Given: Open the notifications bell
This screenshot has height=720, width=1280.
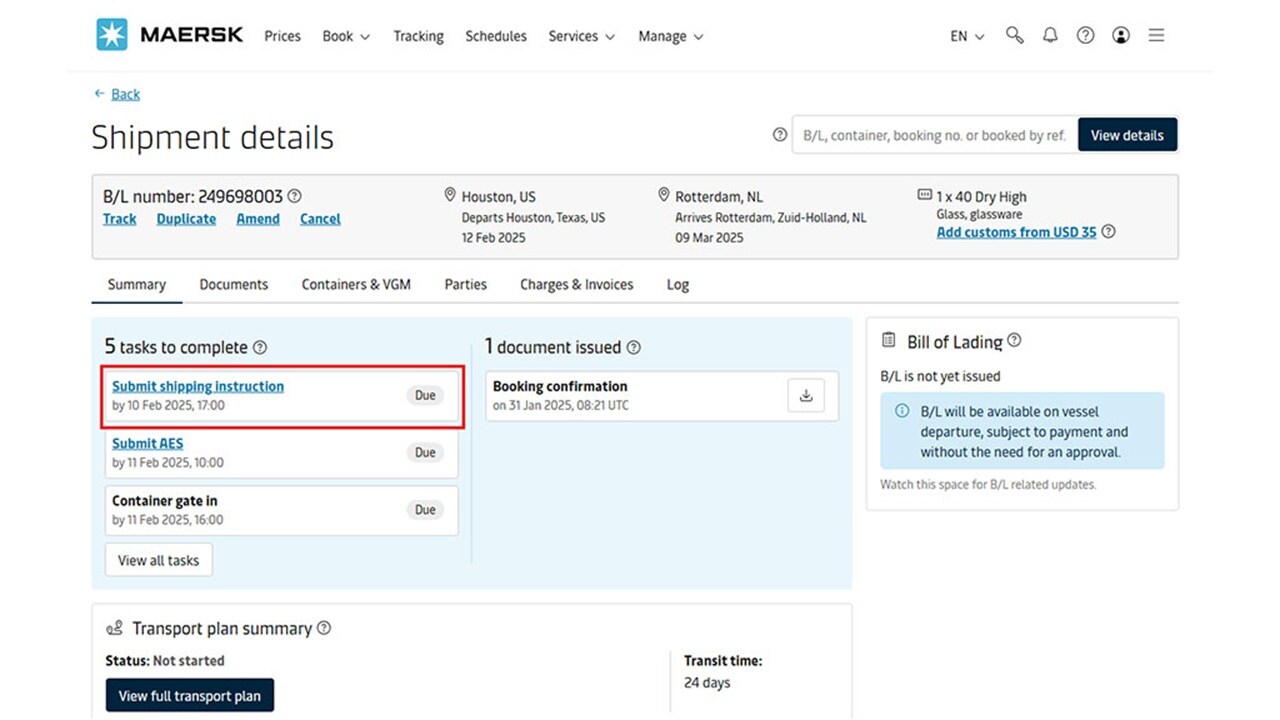Looking at the screenshot, I should click(1050, 35).
